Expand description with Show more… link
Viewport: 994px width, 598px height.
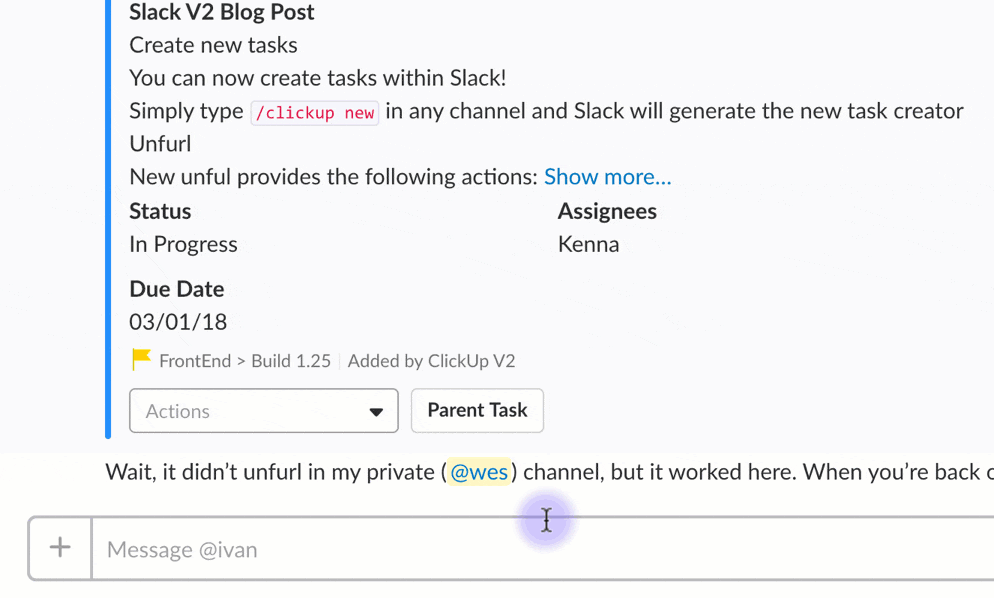pyautogui.click(x=607, y=177)
